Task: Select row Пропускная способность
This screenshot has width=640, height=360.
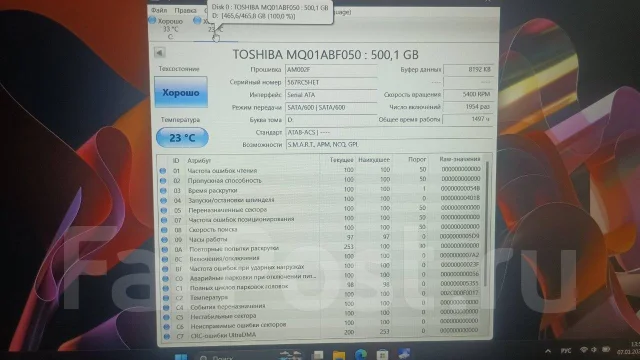Action: click(320, 180)
